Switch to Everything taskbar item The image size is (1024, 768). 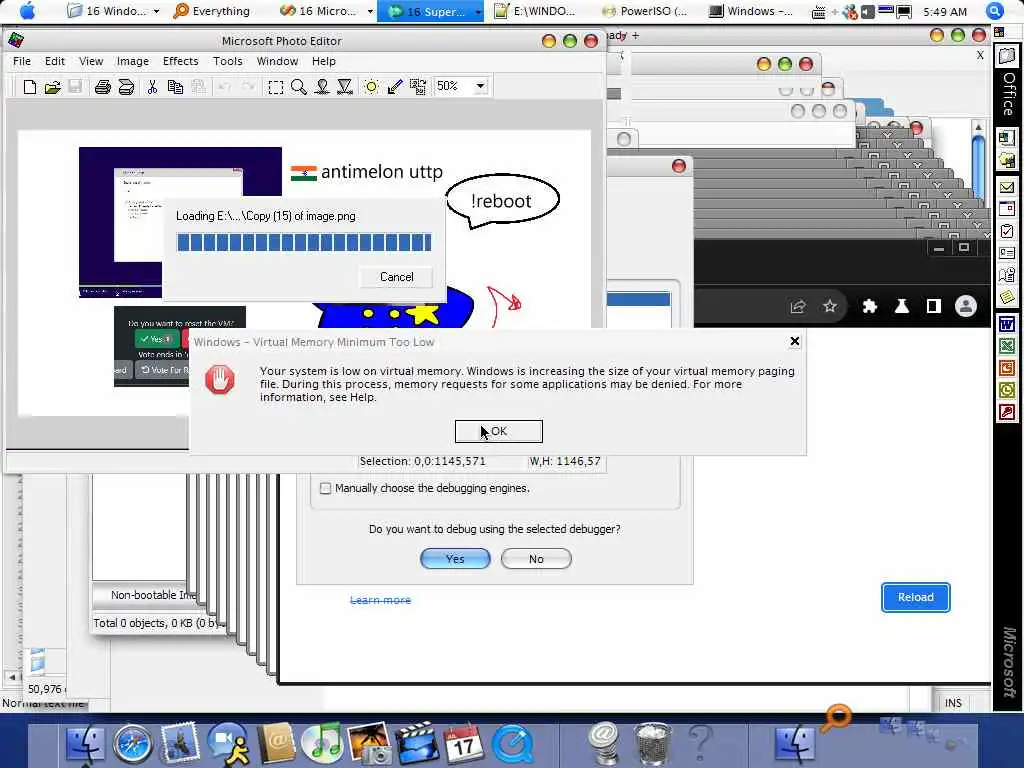point(212,11)
